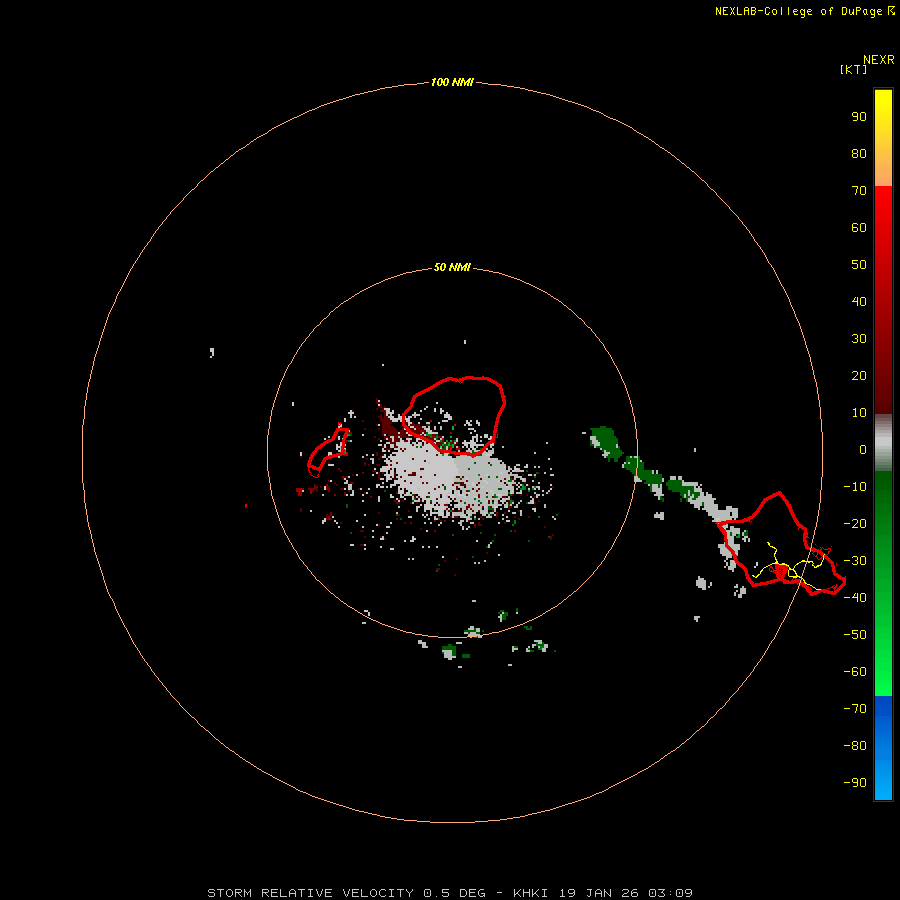Image resolution: width=900 pixels, height=900 pixels.
Task: Click the -80 value on the velocity scale
Action: point(855,746)
